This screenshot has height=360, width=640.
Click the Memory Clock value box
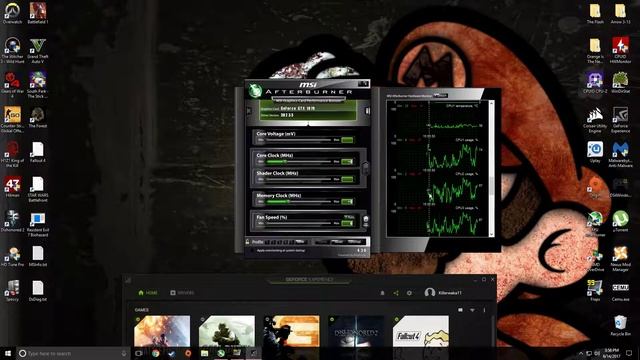click(347, 202)
